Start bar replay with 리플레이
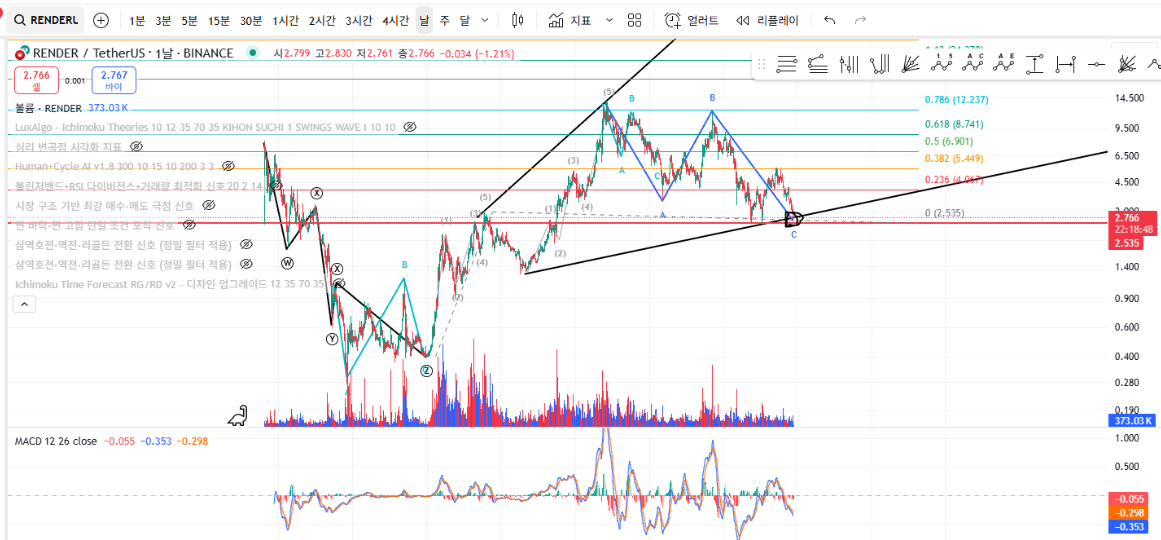Viewport: 1161px width, 540px height. 768,20
